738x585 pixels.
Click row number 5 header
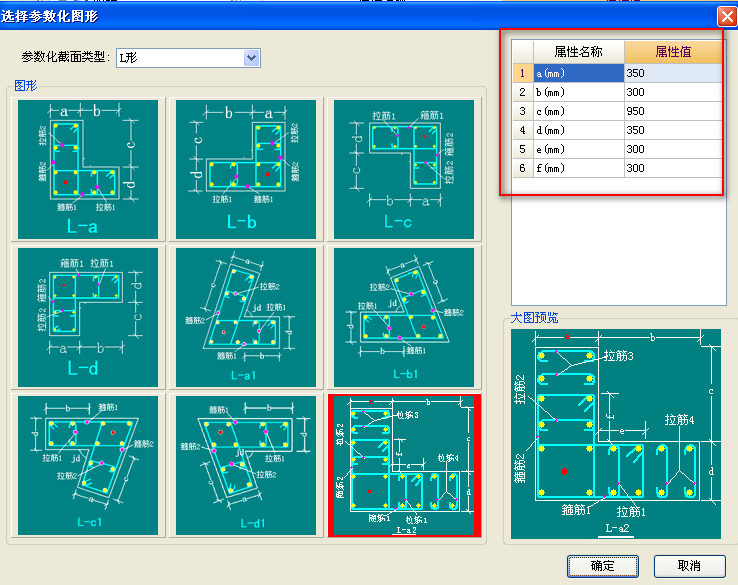(x=522, y=149)
